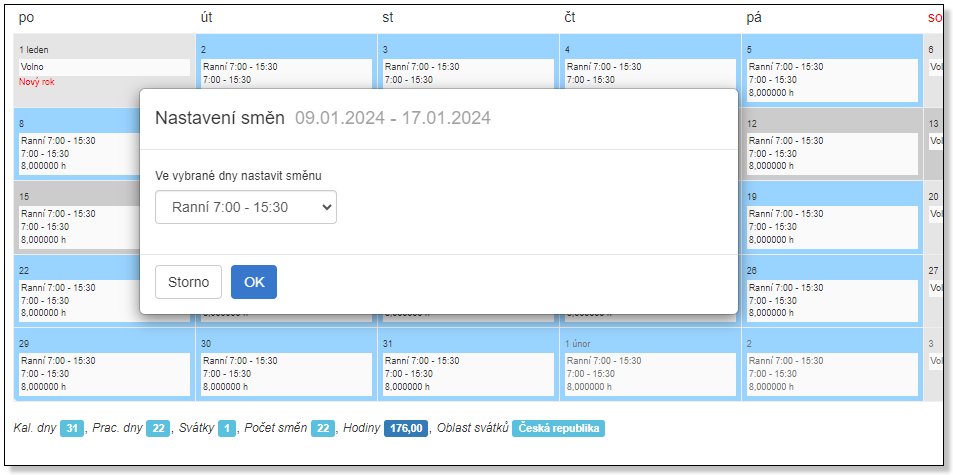Click the Česká republika holiday region badge
Image resolution: width=953 pixels, height=475 pixels.
tap(558, 428)
